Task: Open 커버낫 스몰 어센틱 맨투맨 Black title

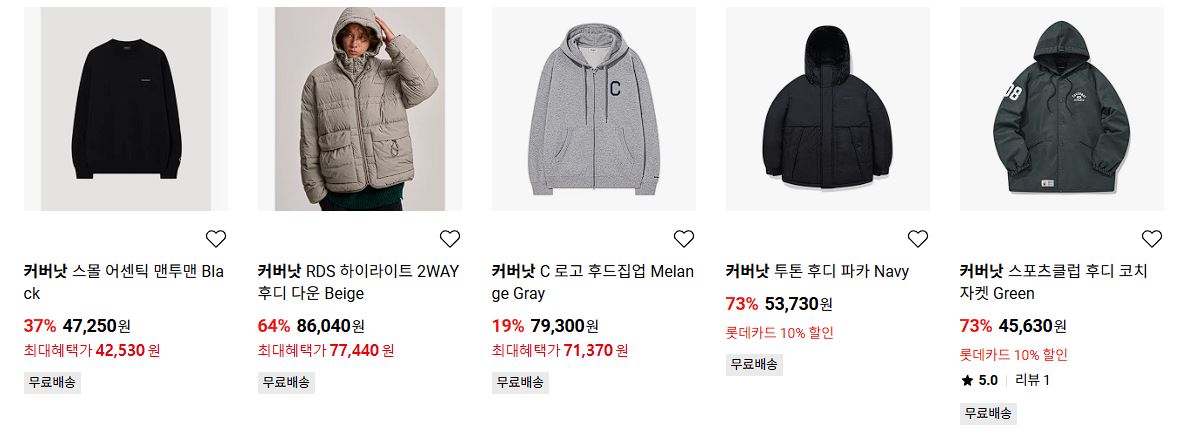Action: tap(124, 282)
